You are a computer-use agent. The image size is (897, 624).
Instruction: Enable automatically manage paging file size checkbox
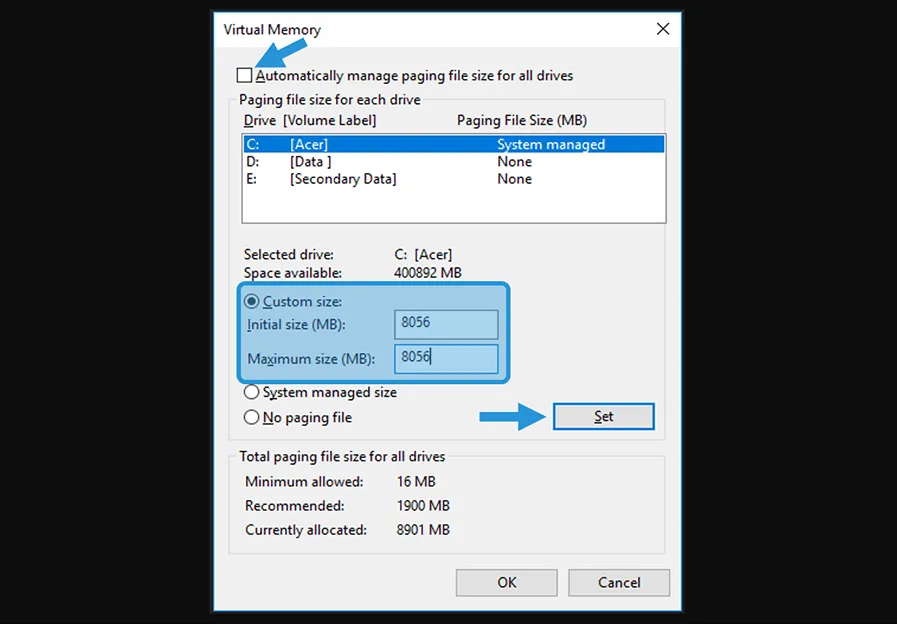click(x=244, y=75)
